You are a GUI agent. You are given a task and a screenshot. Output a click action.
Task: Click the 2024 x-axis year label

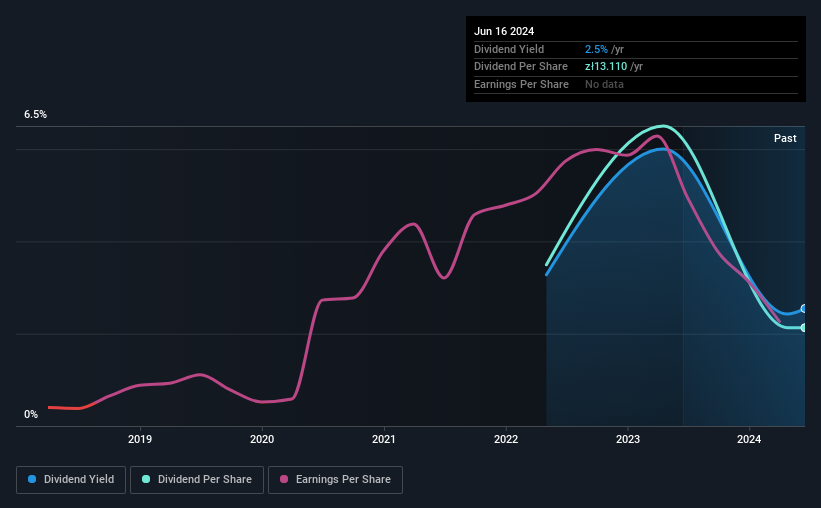click(749, 439)
